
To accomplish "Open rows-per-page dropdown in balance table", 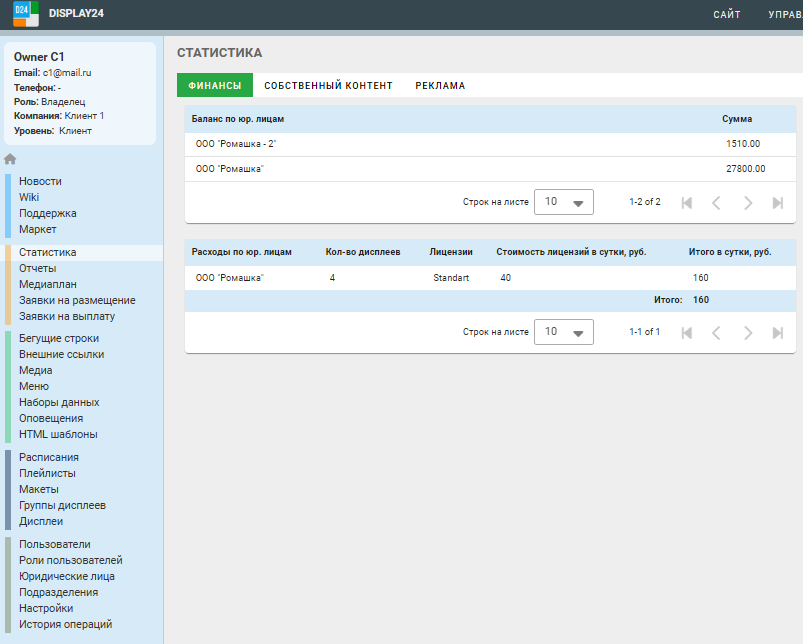I will (x=564, y=202).
